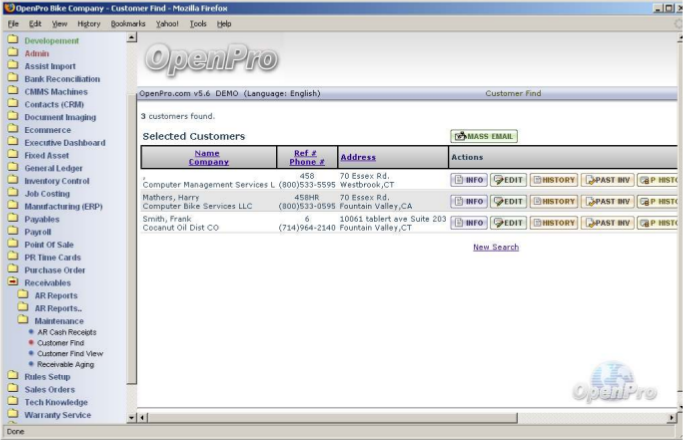Screen dimensions: 683x440
Task: Click the Mass Email button
Action: coord(484,136)
